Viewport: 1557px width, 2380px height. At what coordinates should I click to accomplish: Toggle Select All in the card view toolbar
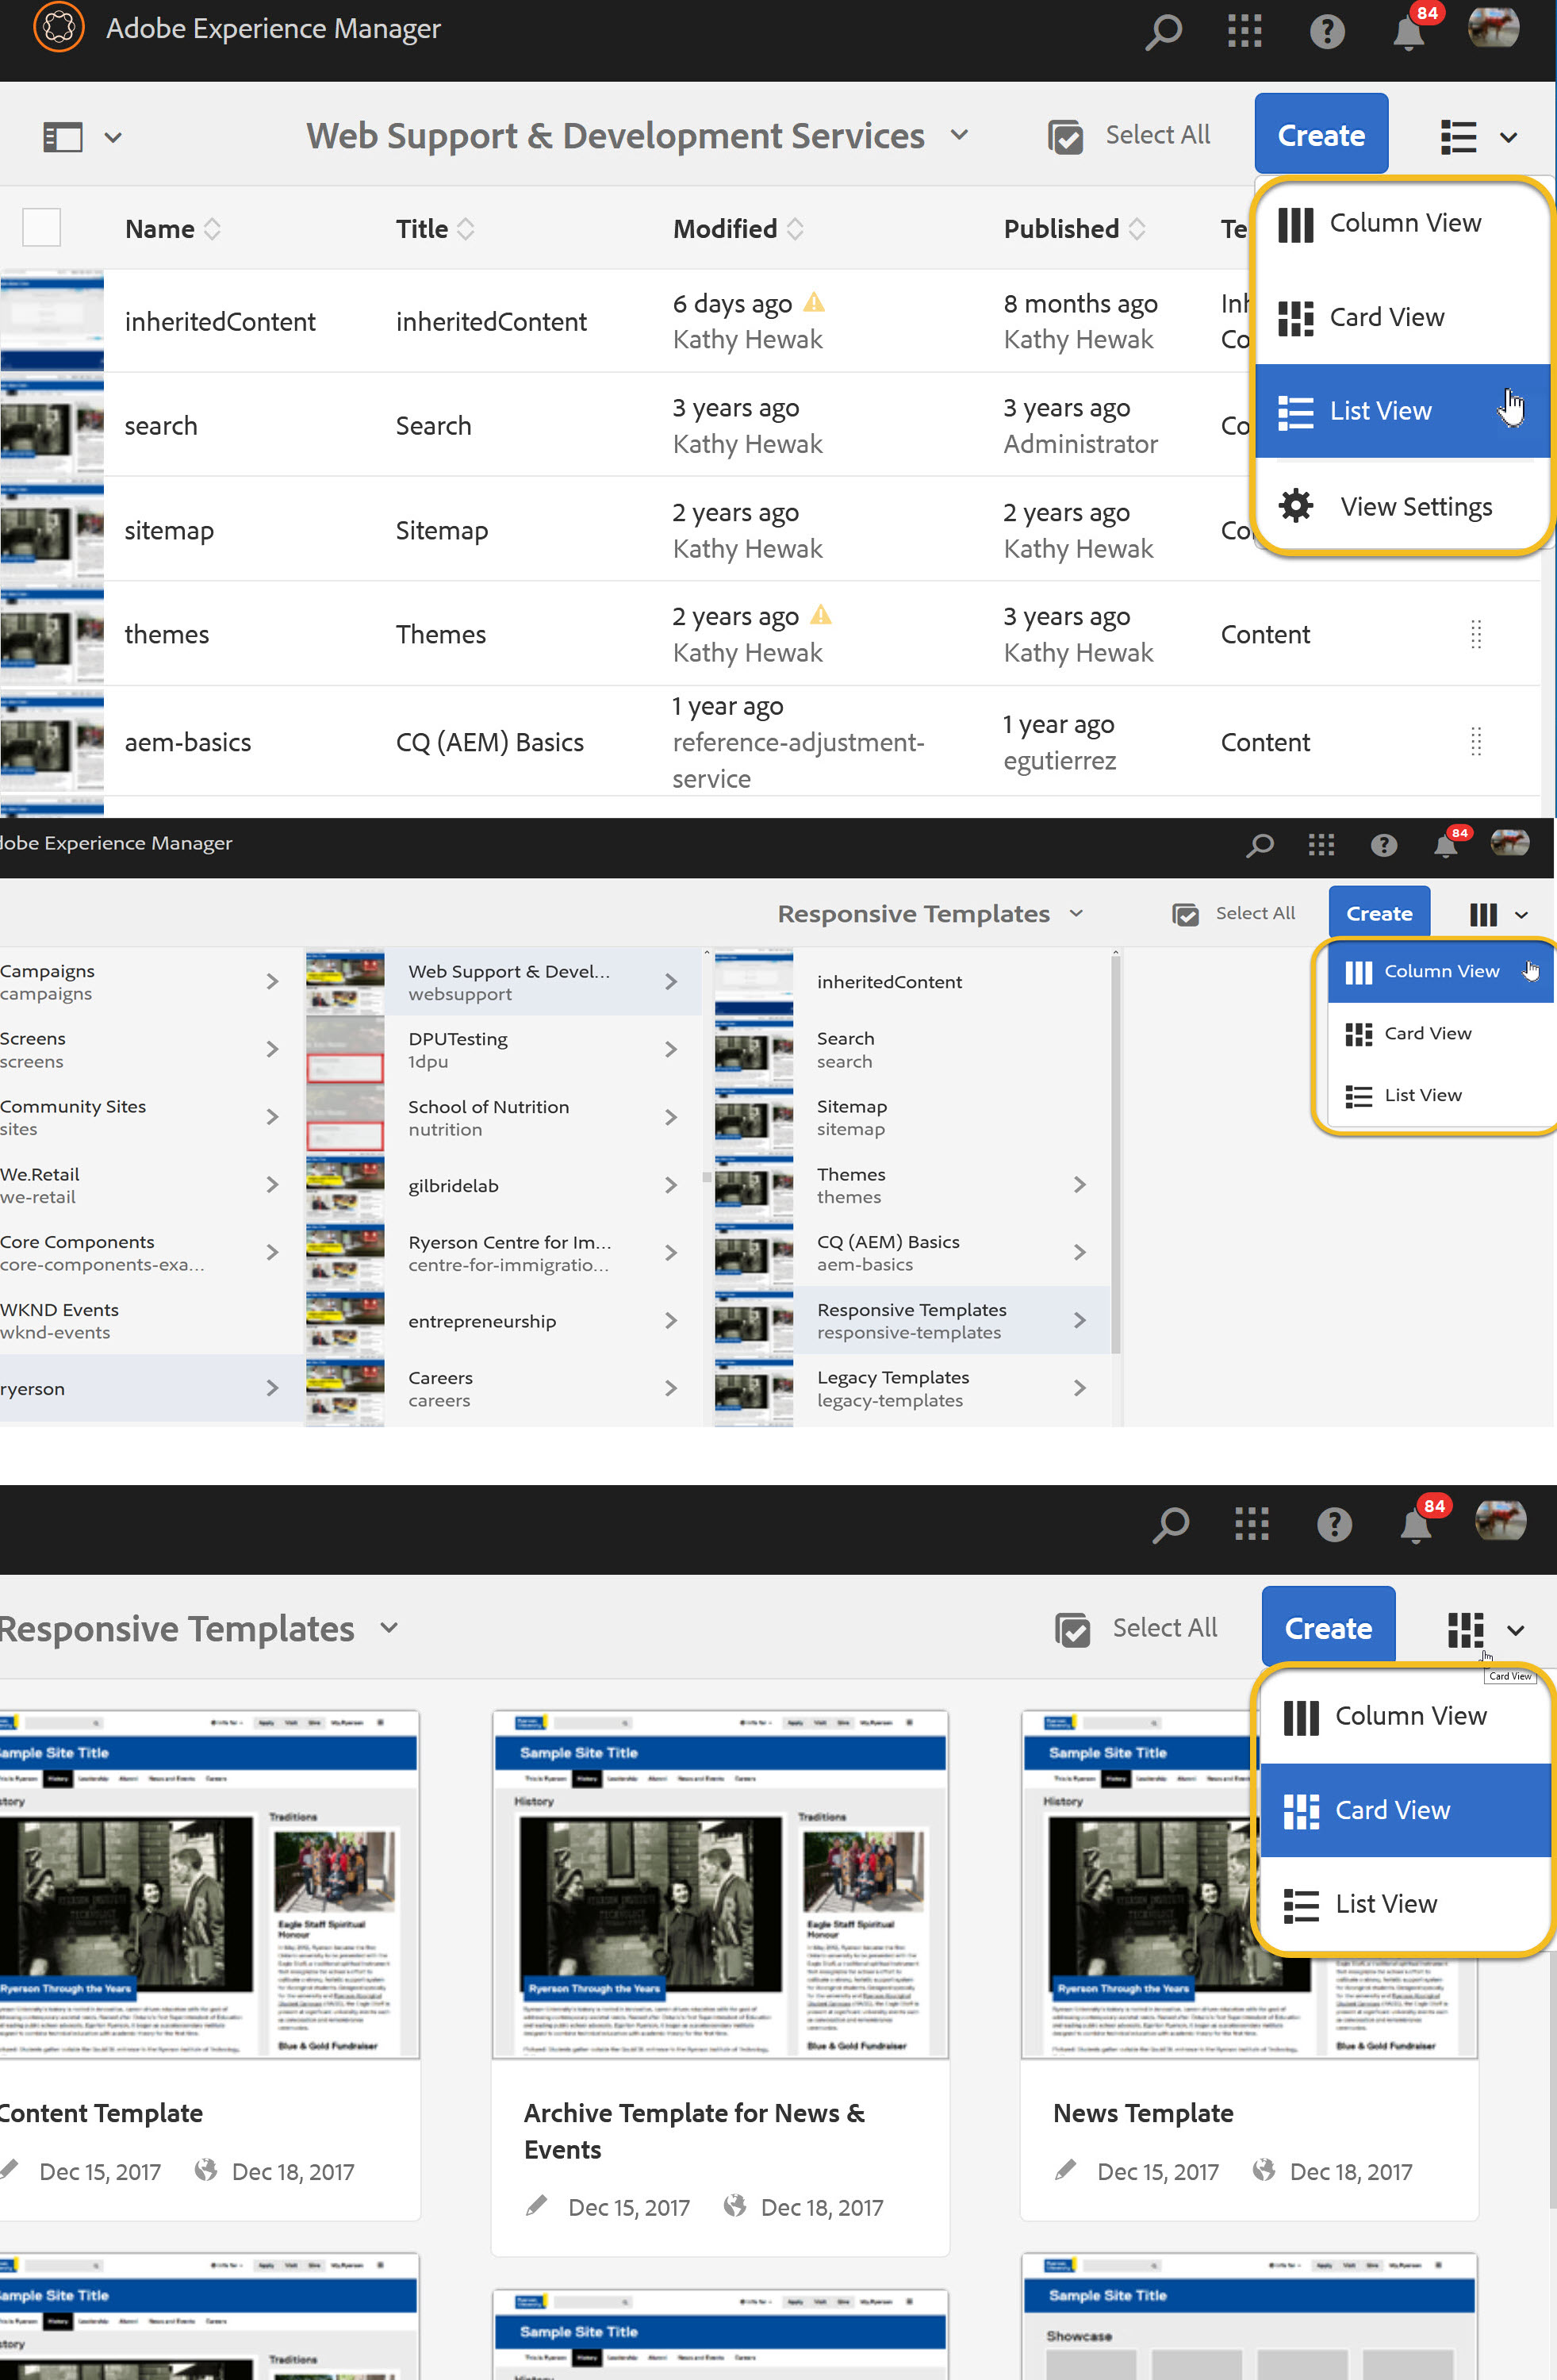1136,1630
